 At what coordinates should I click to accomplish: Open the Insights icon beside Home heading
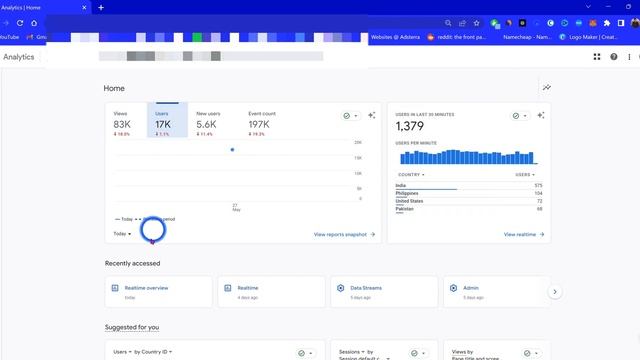[x=547, y=87]
